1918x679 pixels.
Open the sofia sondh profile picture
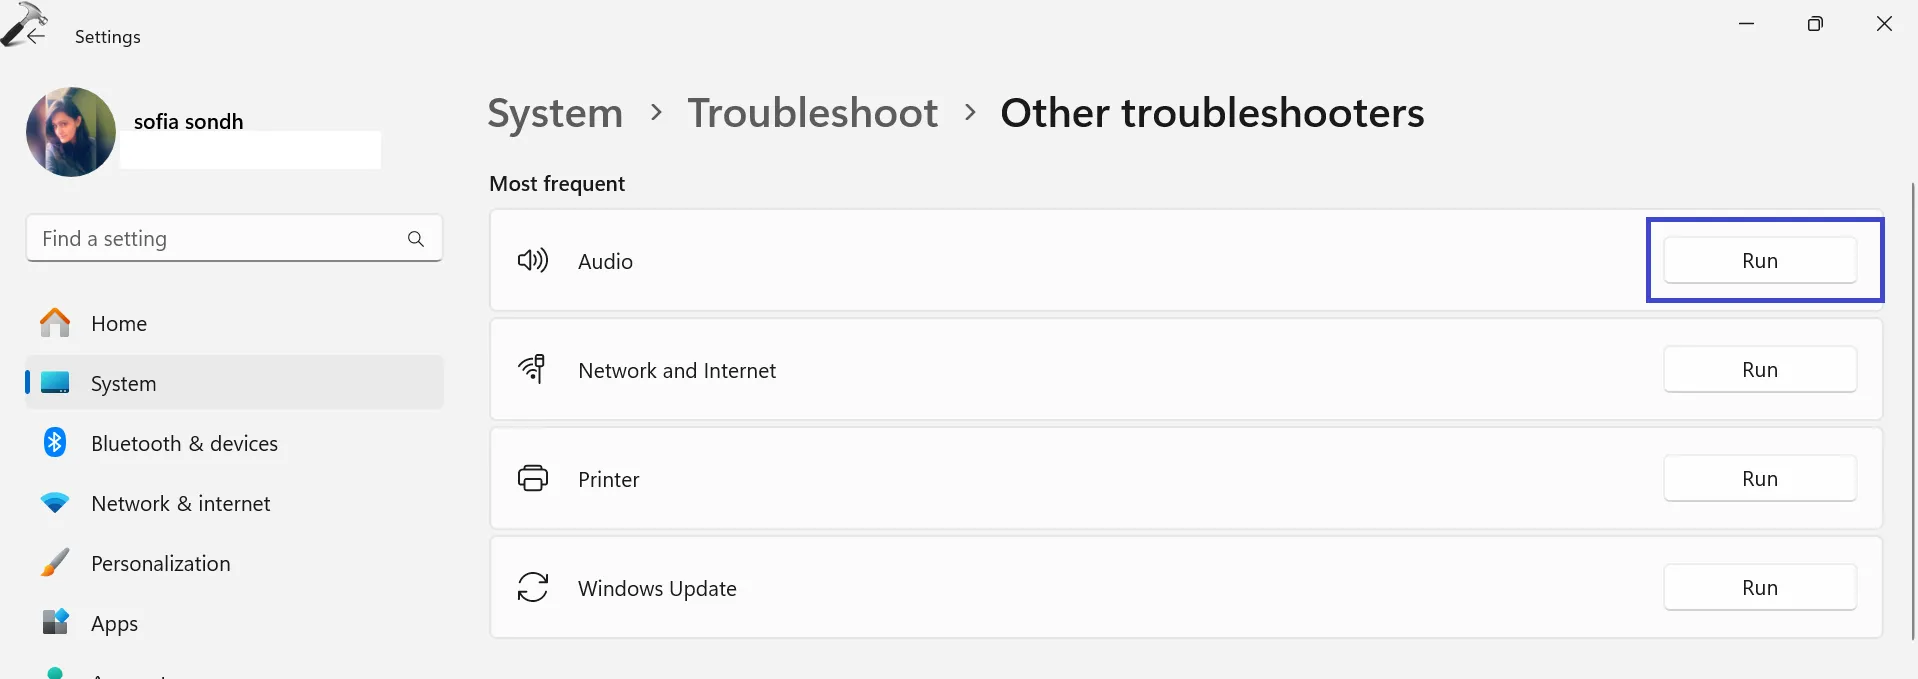click(71, 132)
